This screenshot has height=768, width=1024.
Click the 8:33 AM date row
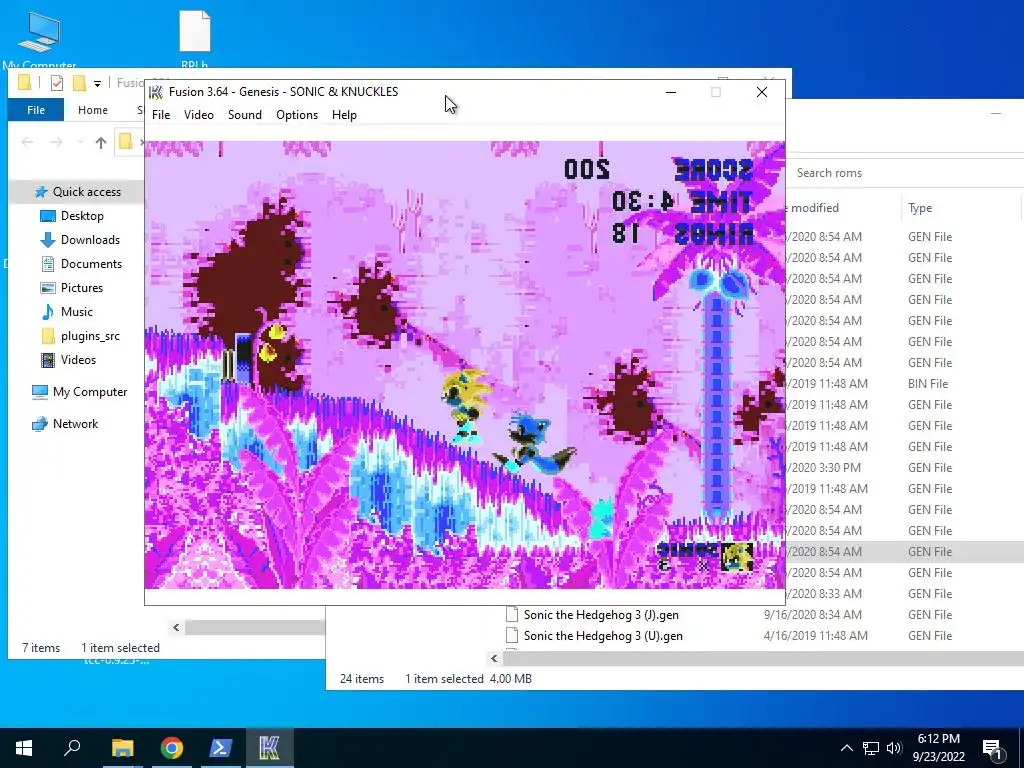[x=824, y=594]
